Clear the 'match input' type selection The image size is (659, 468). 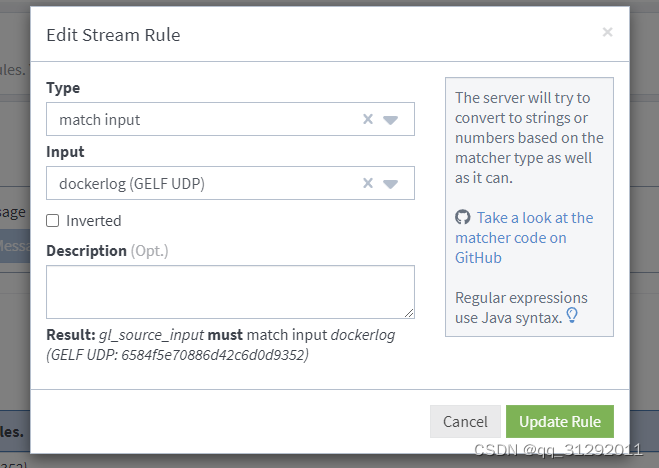367,120
